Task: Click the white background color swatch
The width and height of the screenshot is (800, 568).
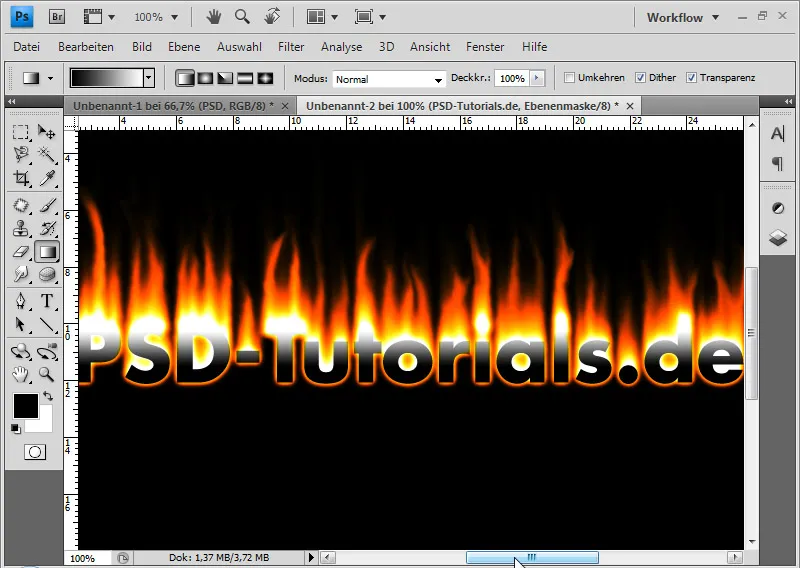Action: [45, 425]
